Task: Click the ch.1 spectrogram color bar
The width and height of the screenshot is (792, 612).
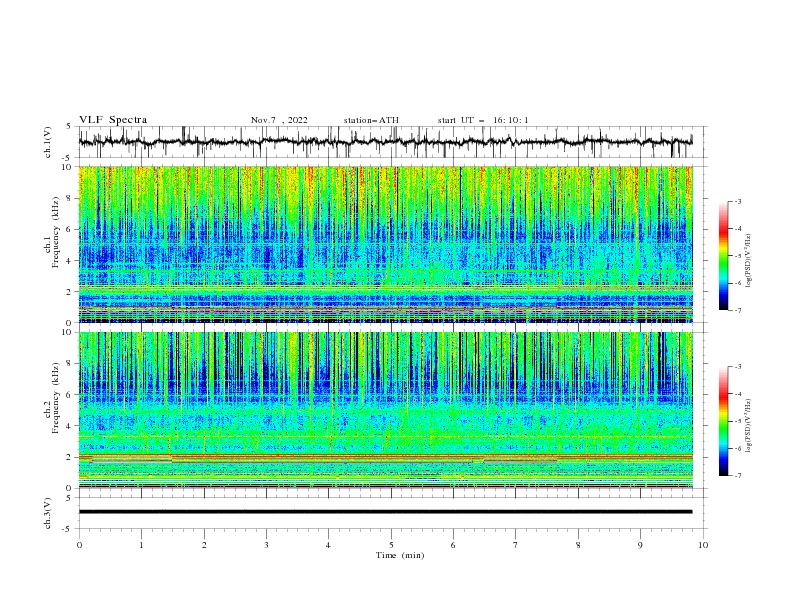Action: click(x=723, y=255)
